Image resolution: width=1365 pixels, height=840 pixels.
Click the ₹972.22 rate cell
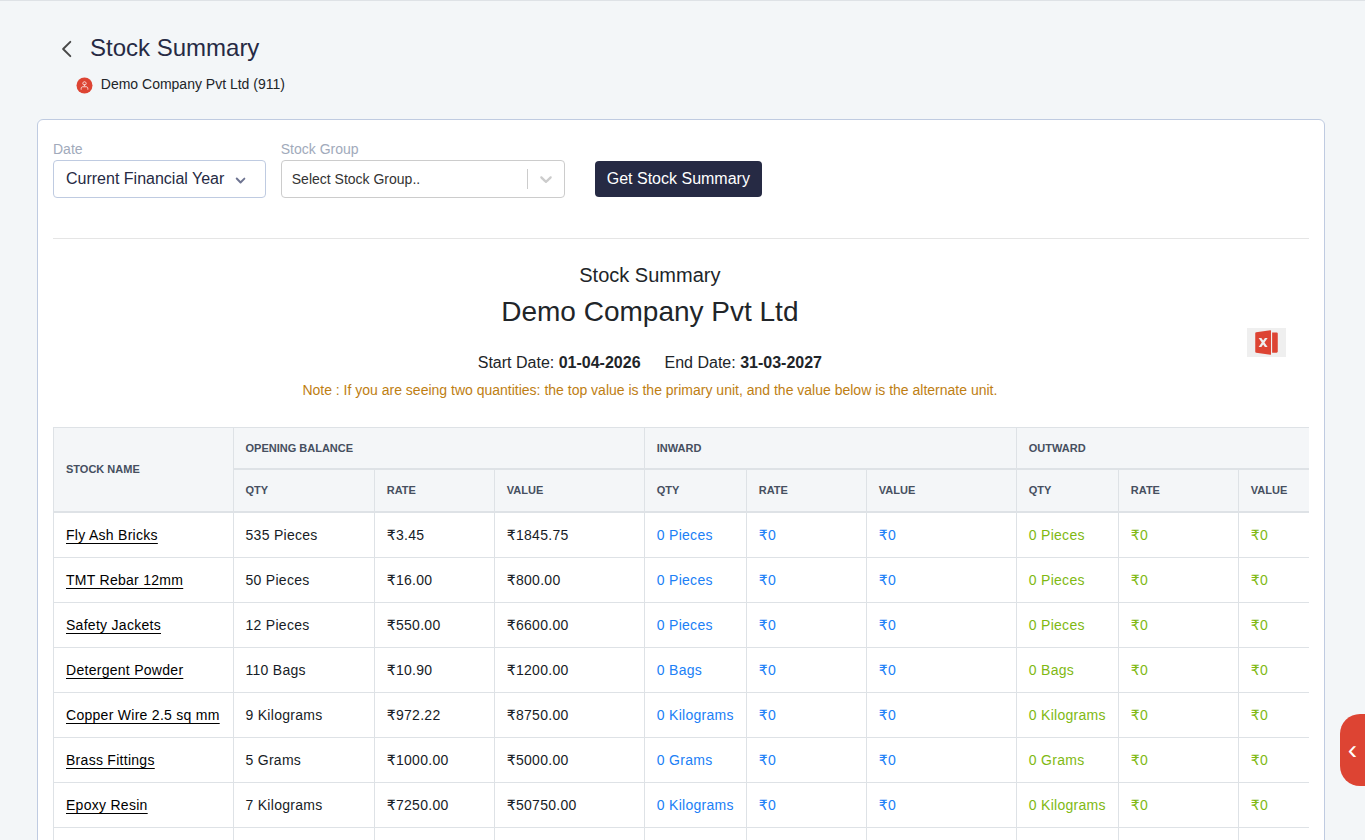click(x=434, y=715)
